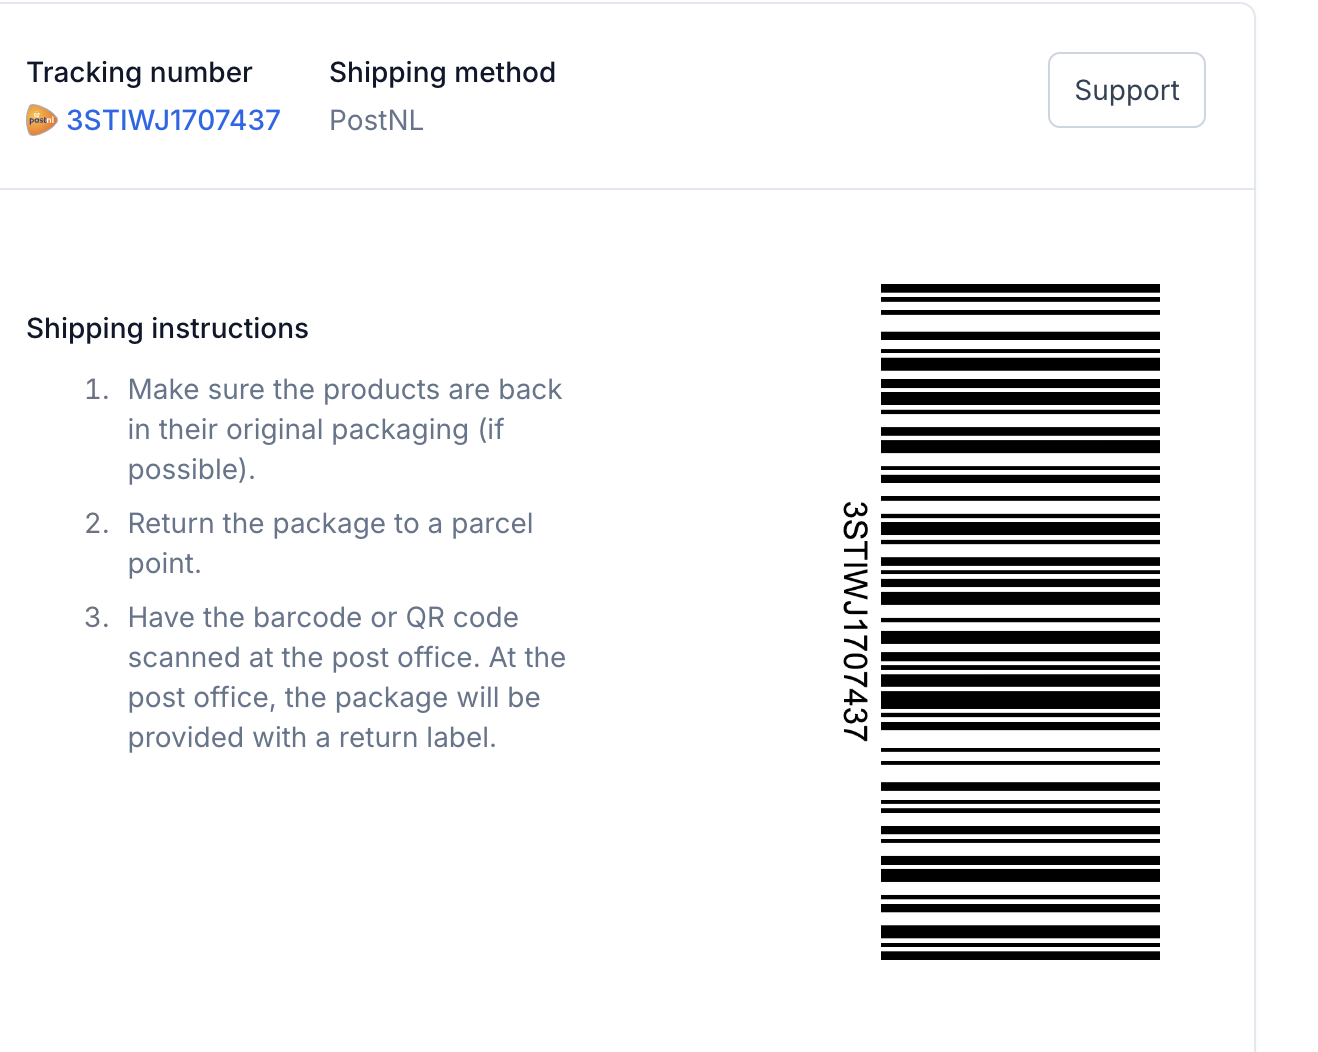This screenshot has height=1052, width=1318.
Task: Click the return barcode image
Action: pyautogui.click(x=1020, y=621)
